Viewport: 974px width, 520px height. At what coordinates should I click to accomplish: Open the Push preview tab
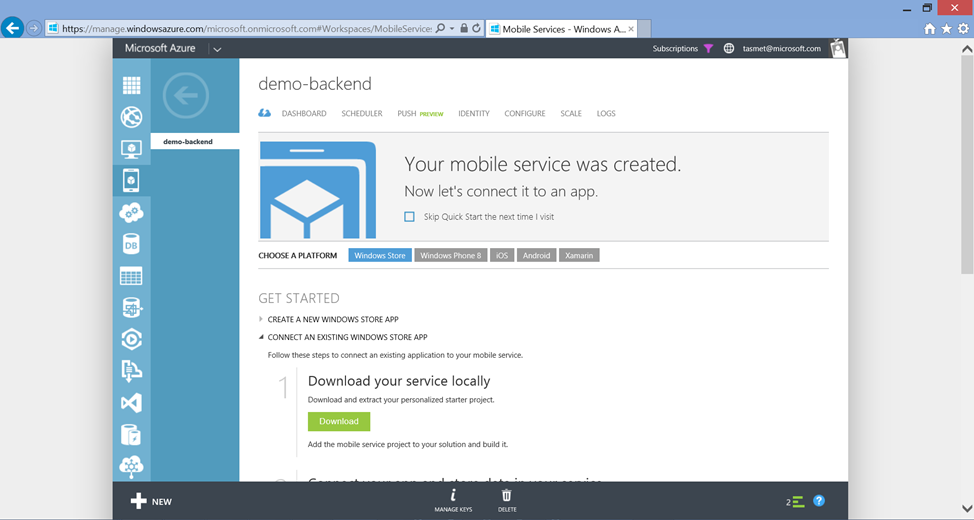coord(421,114)
